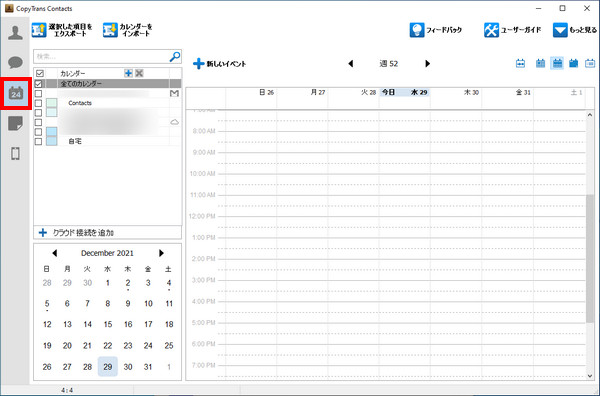Click クラウド接続を追加 link
This screenshot has width=600, height=396.
(83, 233)
